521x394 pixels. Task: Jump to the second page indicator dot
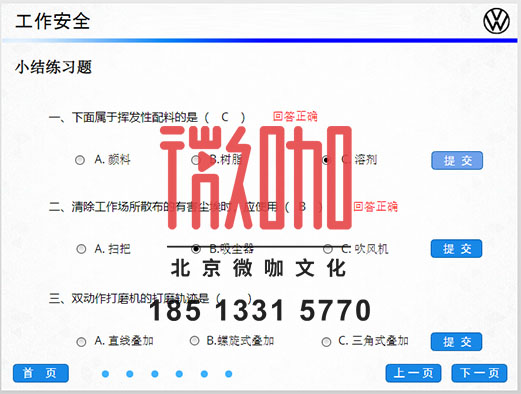[130, 374]
